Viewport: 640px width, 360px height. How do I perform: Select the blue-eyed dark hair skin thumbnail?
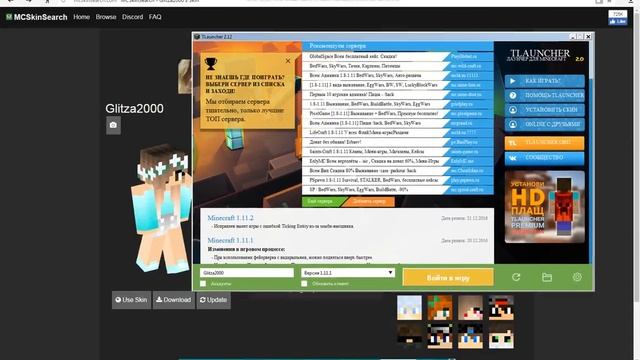[470, 336]
